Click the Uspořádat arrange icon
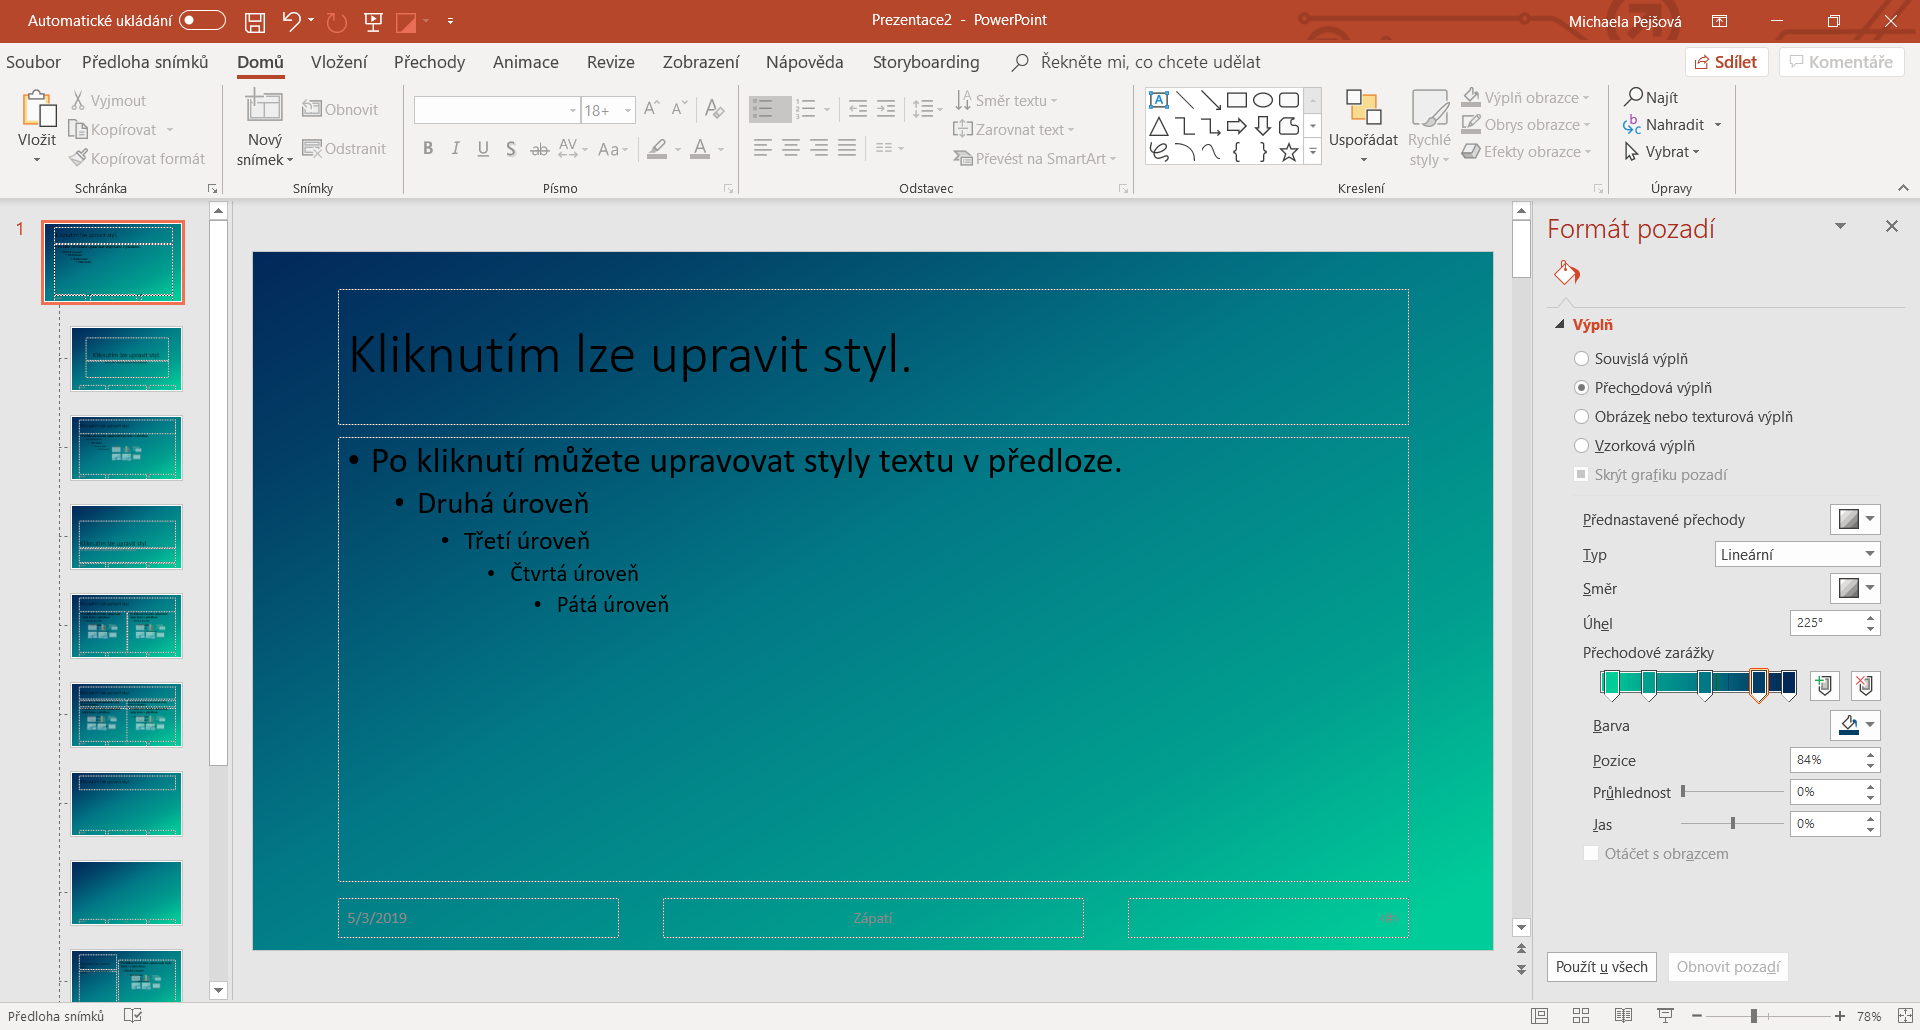 (x=1363, y=108)
